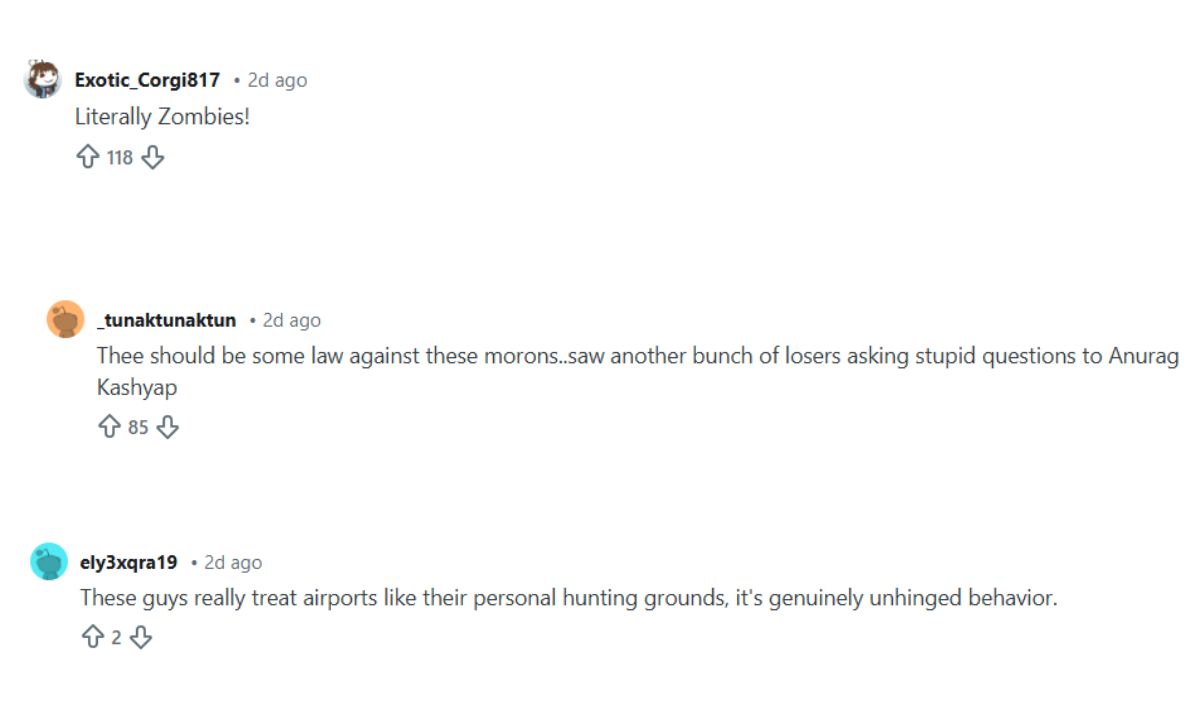Image resolution: width=1200 pixels, height=720 pixels.
Task: Select the "2d ago" timestamp beside ely3xqra19
Action: coord(233,562)
